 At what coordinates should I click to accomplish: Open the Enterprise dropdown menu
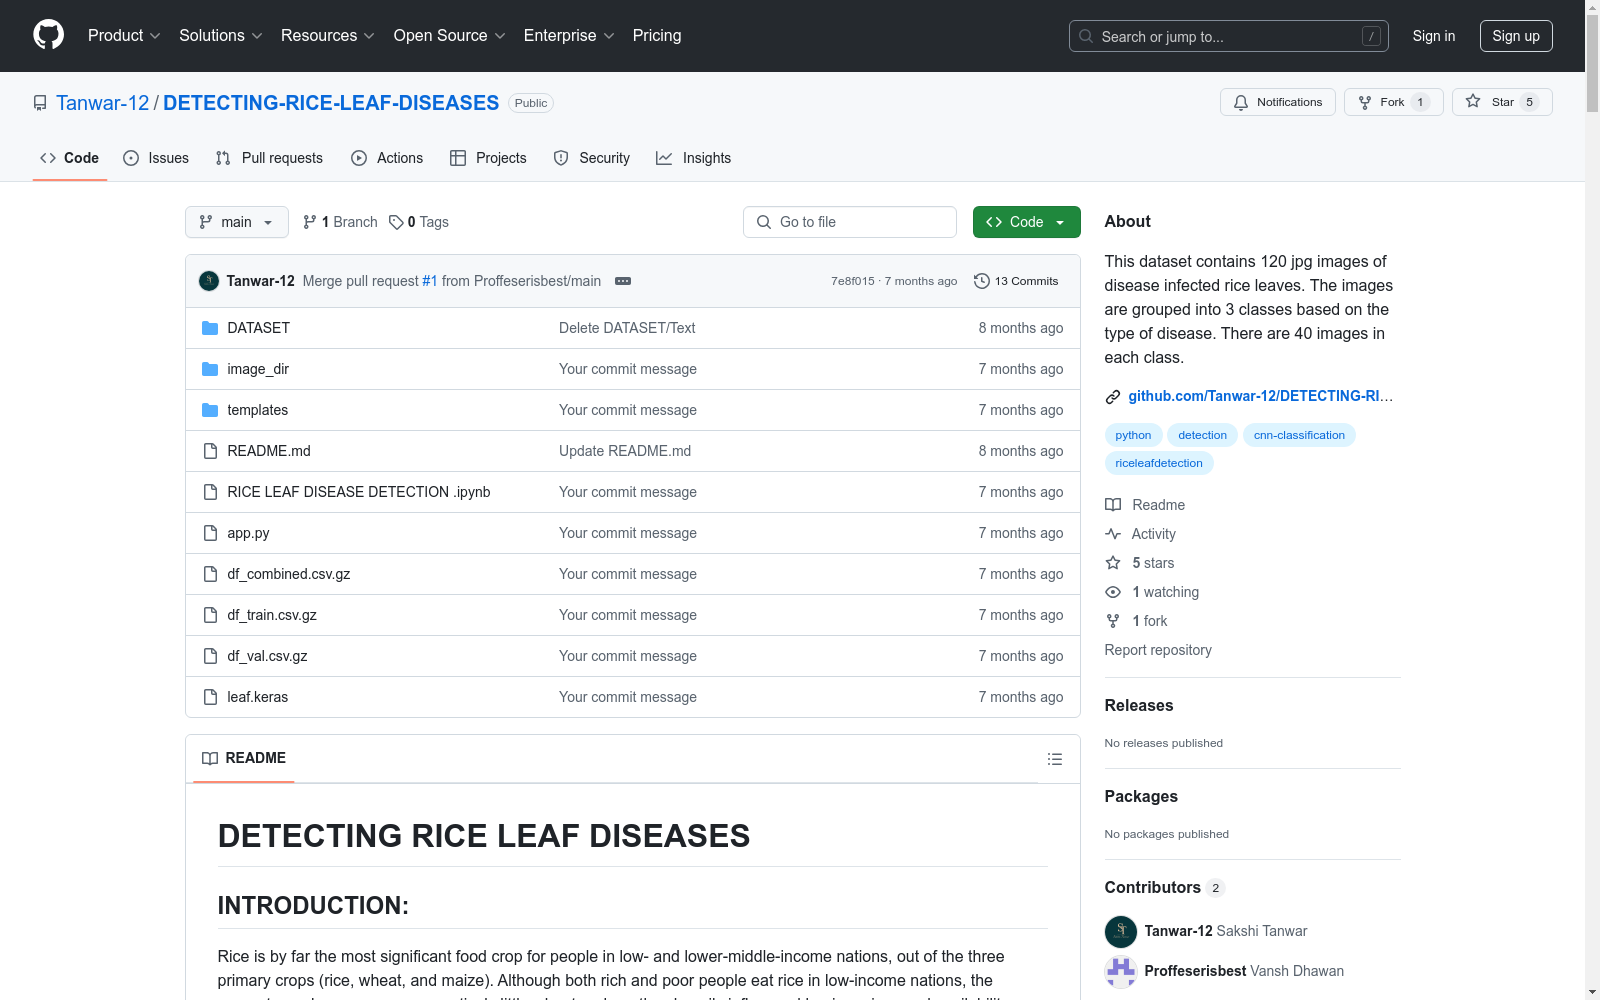569,35
